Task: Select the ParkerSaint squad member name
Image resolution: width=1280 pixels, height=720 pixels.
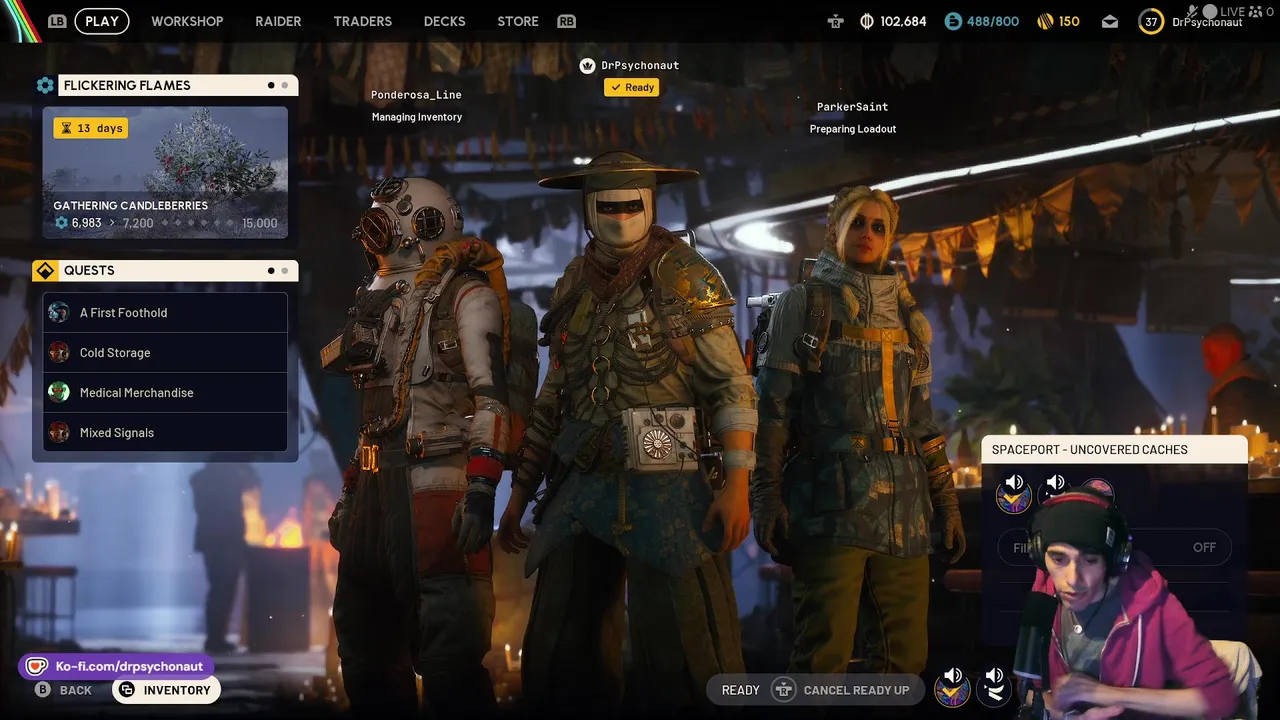Action: pos(852,107)
